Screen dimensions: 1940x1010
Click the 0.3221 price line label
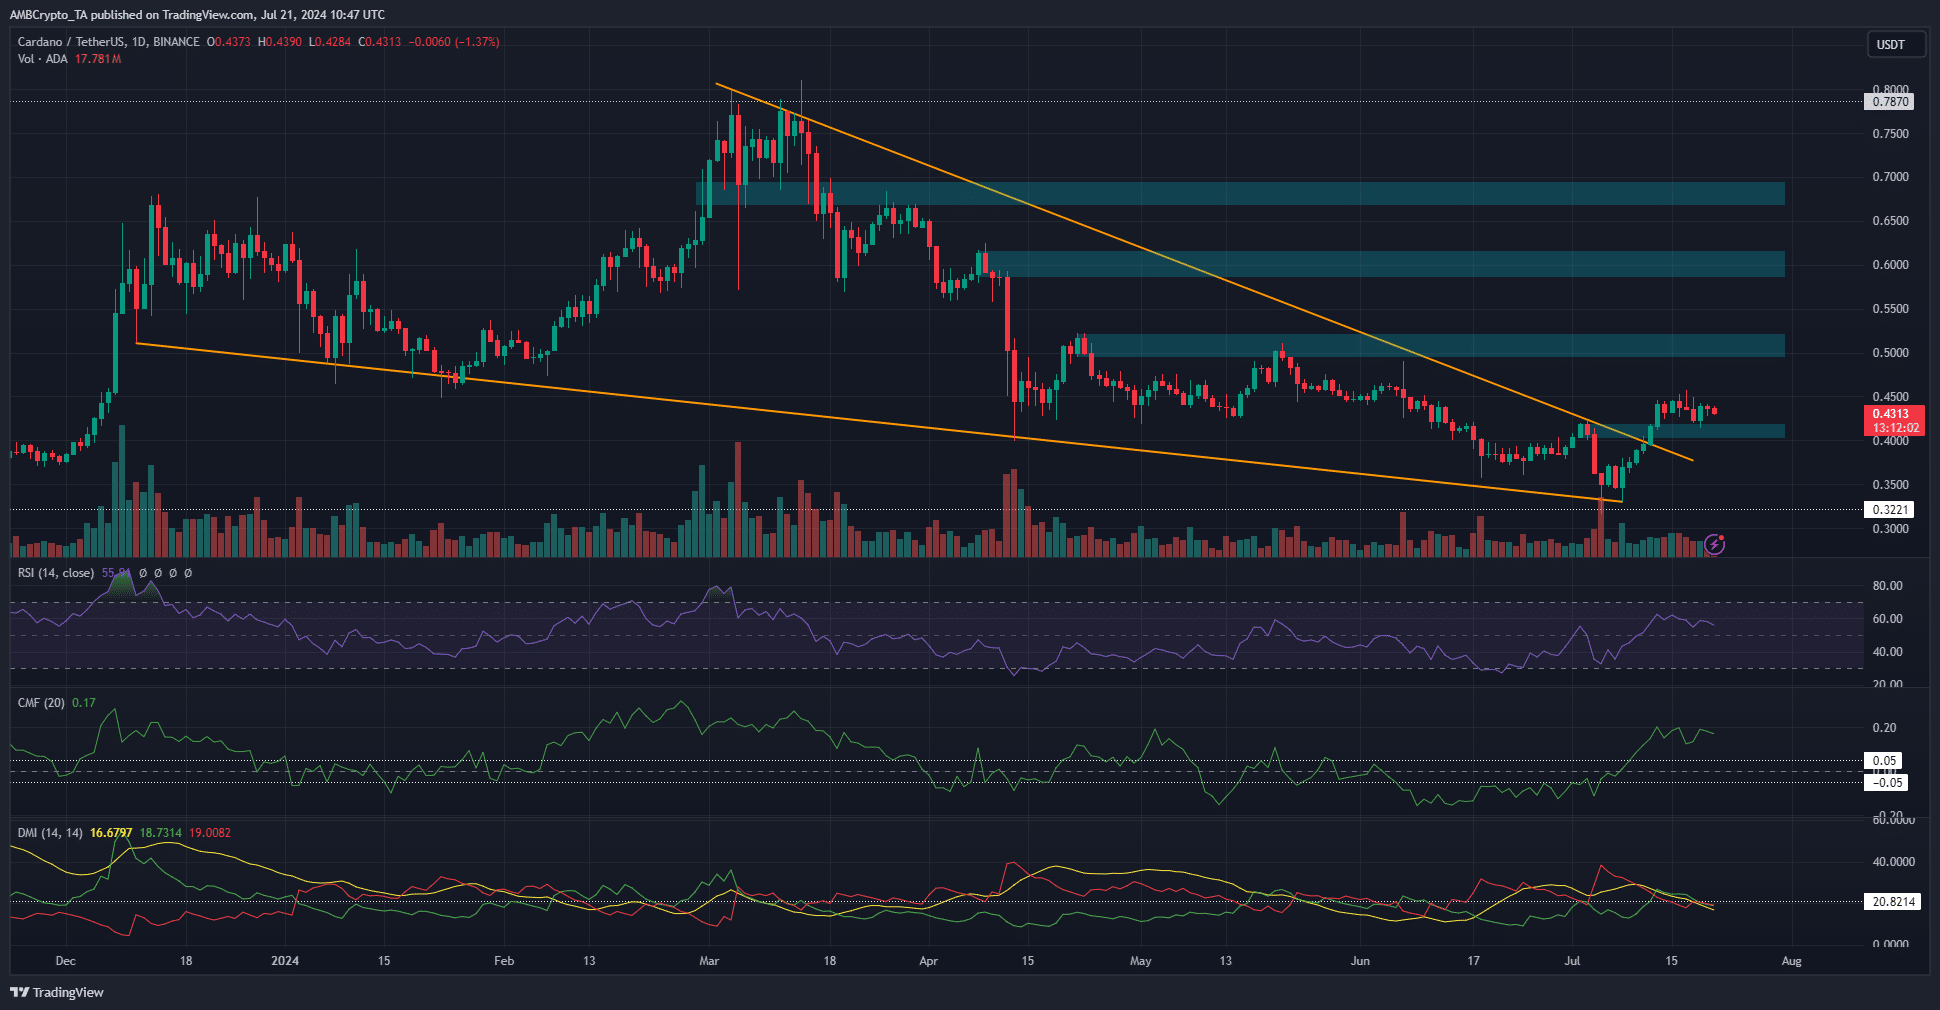coord(1890,510)
